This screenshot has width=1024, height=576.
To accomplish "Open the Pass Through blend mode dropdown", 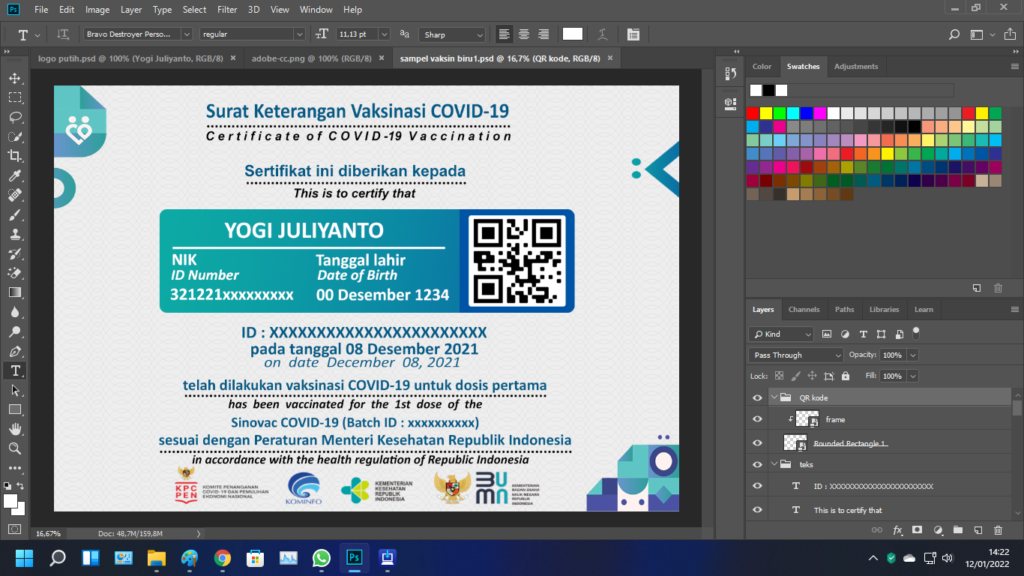I will (797, 355).
